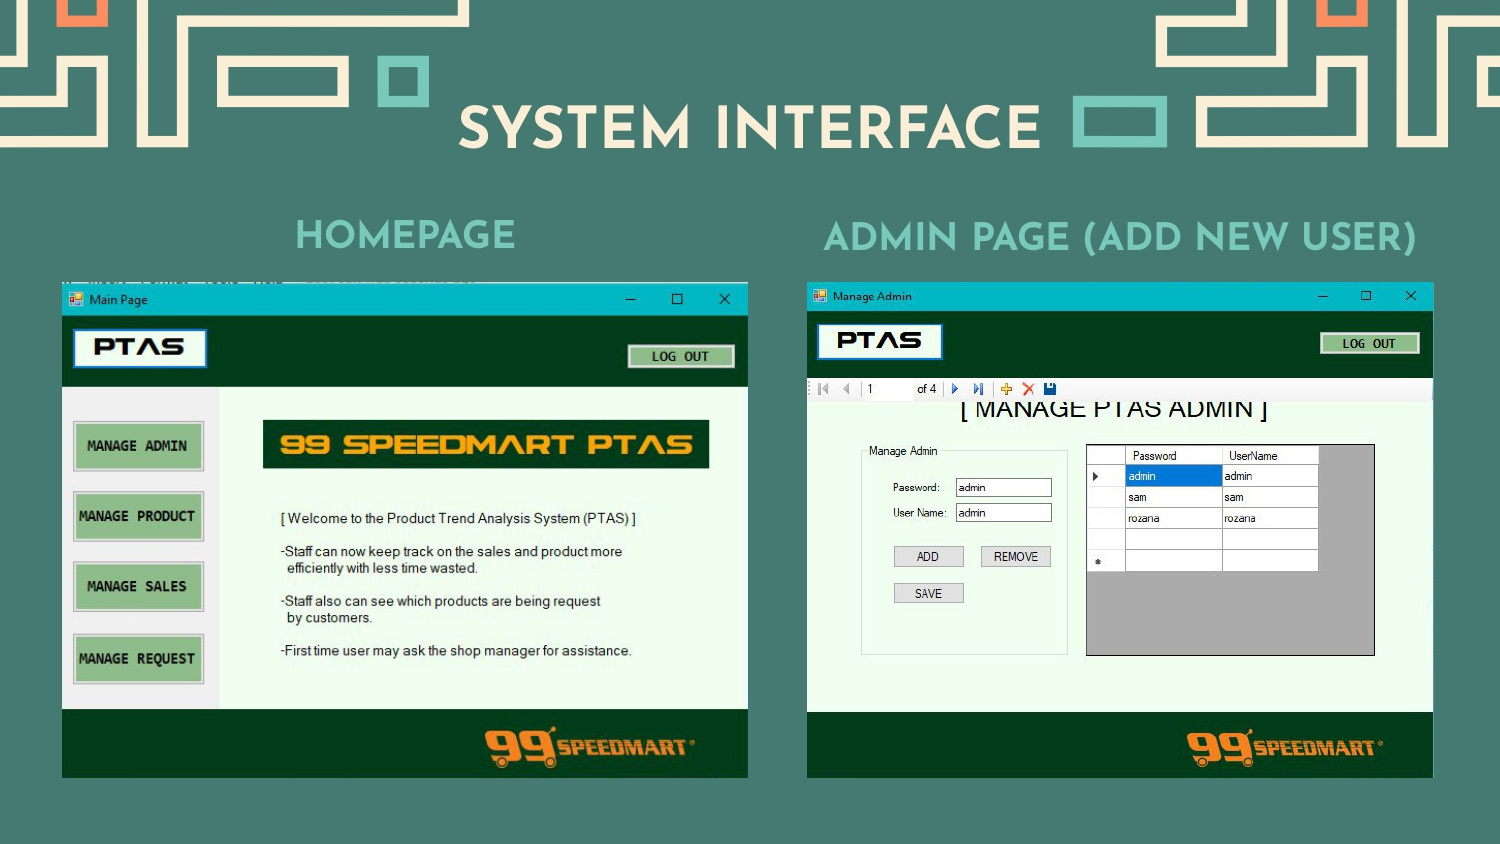The width and height of the screenshot is (1500, 844).
Task: Go to next record with blue arrow
Action: tap(955, 389)
